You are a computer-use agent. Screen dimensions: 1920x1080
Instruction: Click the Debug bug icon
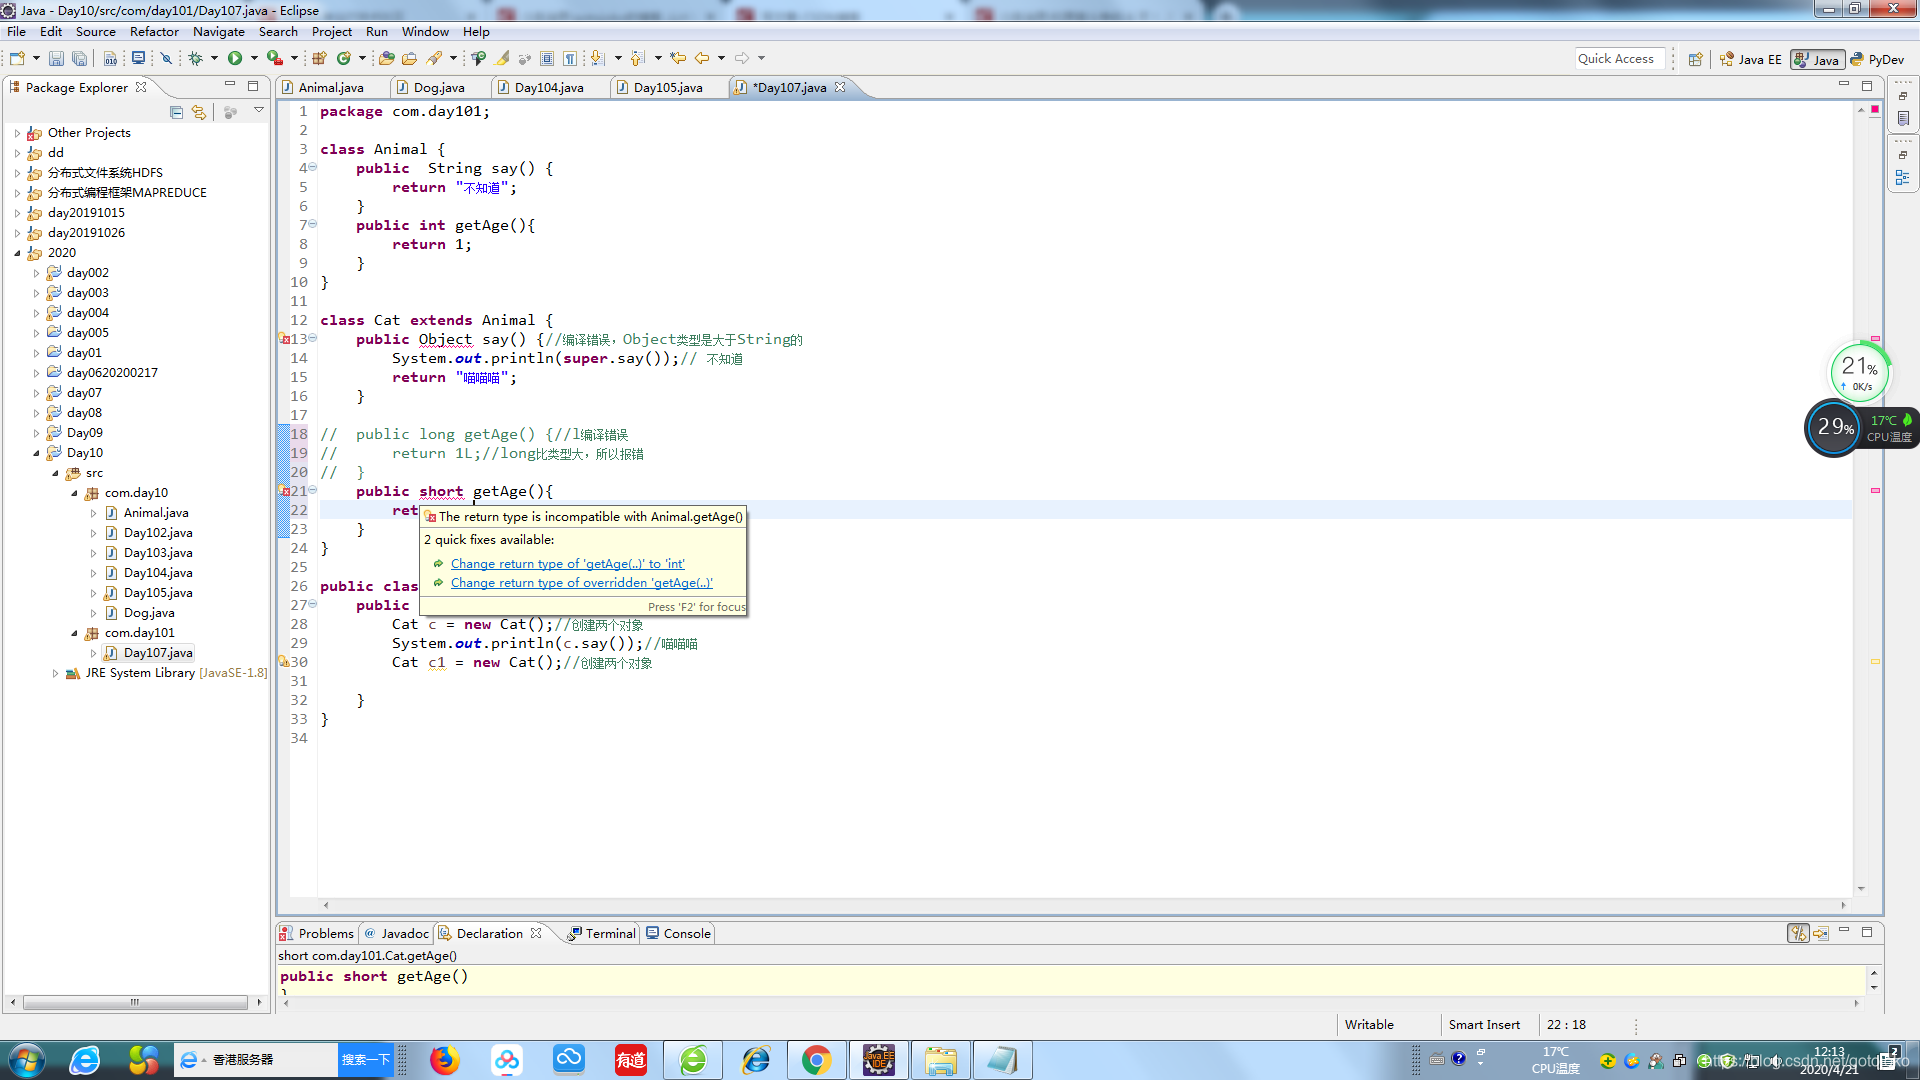[196, 59]
